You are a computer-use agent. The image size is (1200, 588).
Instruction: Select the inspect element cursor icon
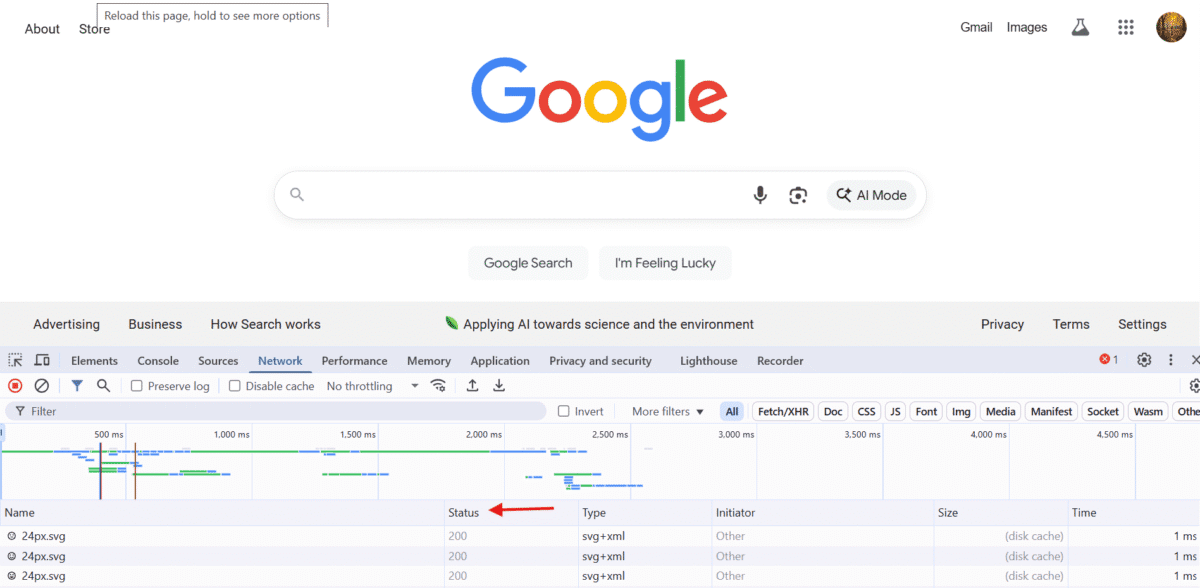point(14,360)
